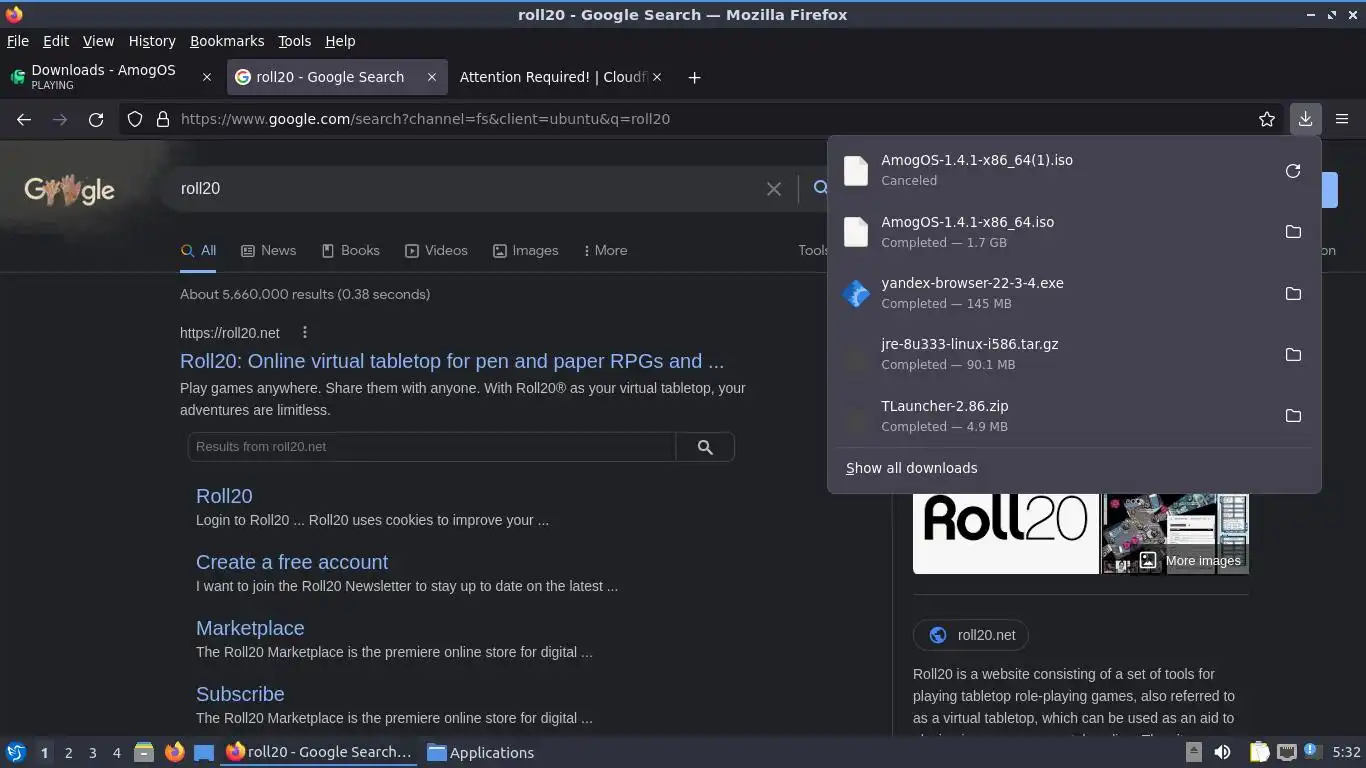Image resolution: width=1366 pixels, height=768 pixels.
Task: Open containing folder for TLauncher-2.86.zip
Action: pos(1293,416)
